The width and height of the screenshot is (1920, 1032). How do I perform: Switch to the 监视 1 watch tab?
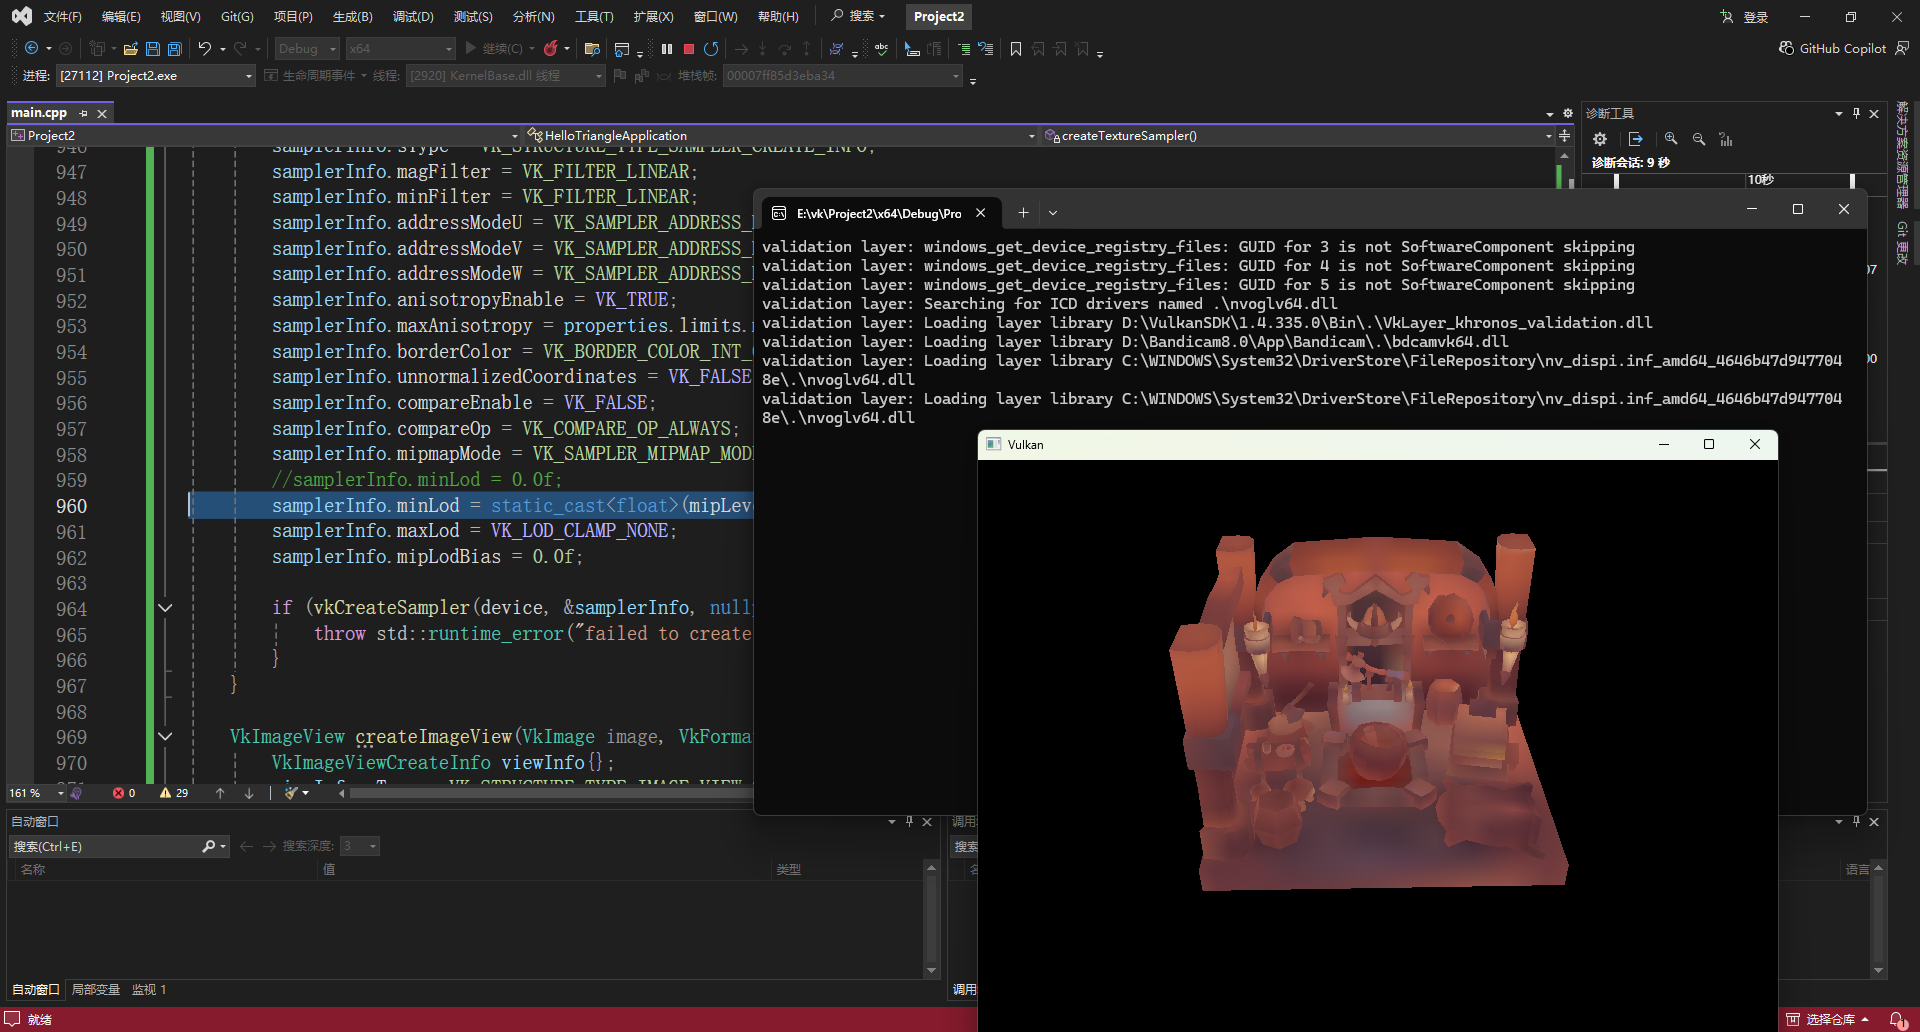coord(149,989)
